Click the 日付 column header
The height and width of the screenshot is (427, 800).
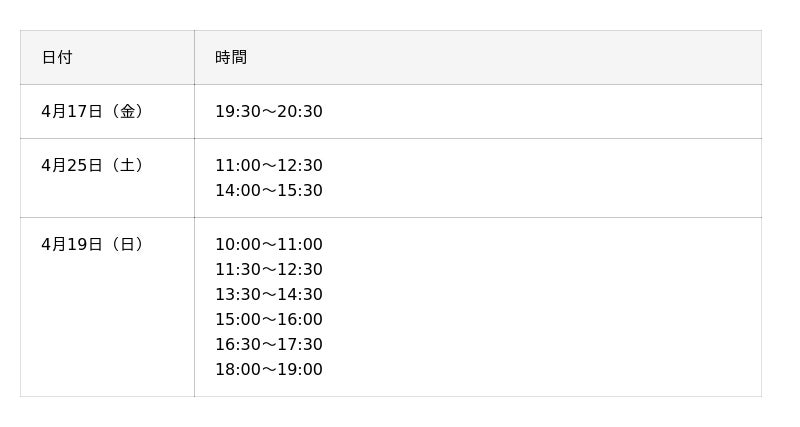tap(57, 57)
